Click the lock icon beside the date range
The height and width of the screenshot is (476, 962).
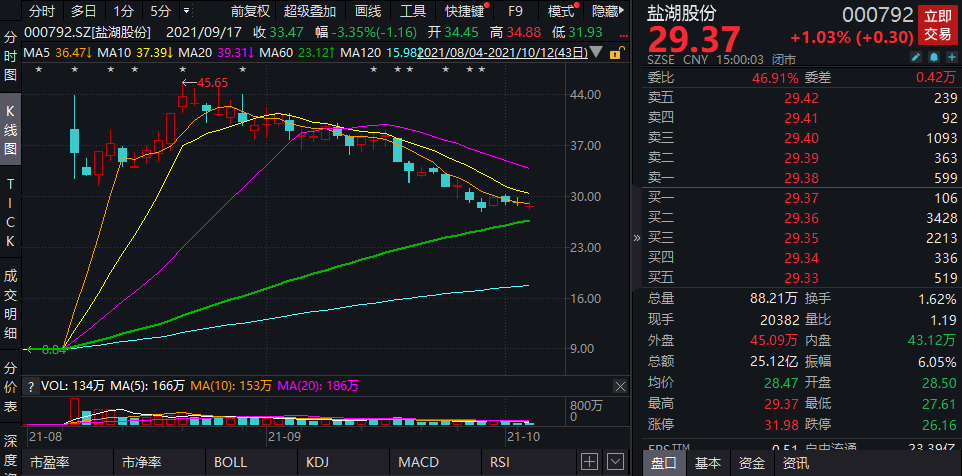(613, 52)
